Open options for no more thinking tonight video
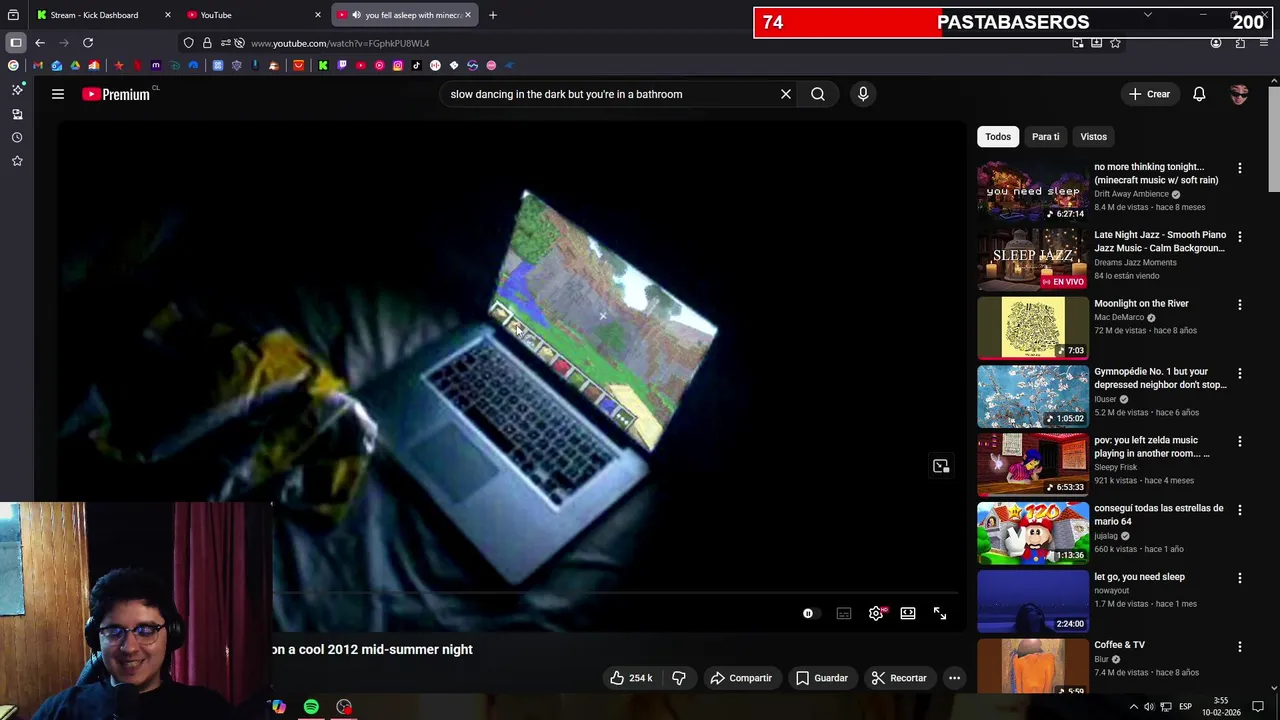The height and width of the screenshot is (720, 1280). coord(1240,169)
